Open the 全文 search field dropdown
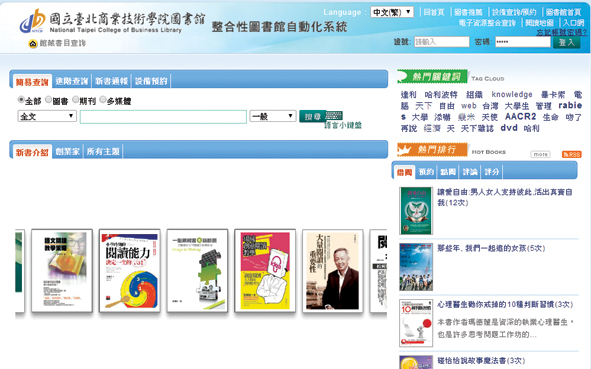The height and width of the screenshot is (369, 591). pyautogui.click(x=47, y=116)
